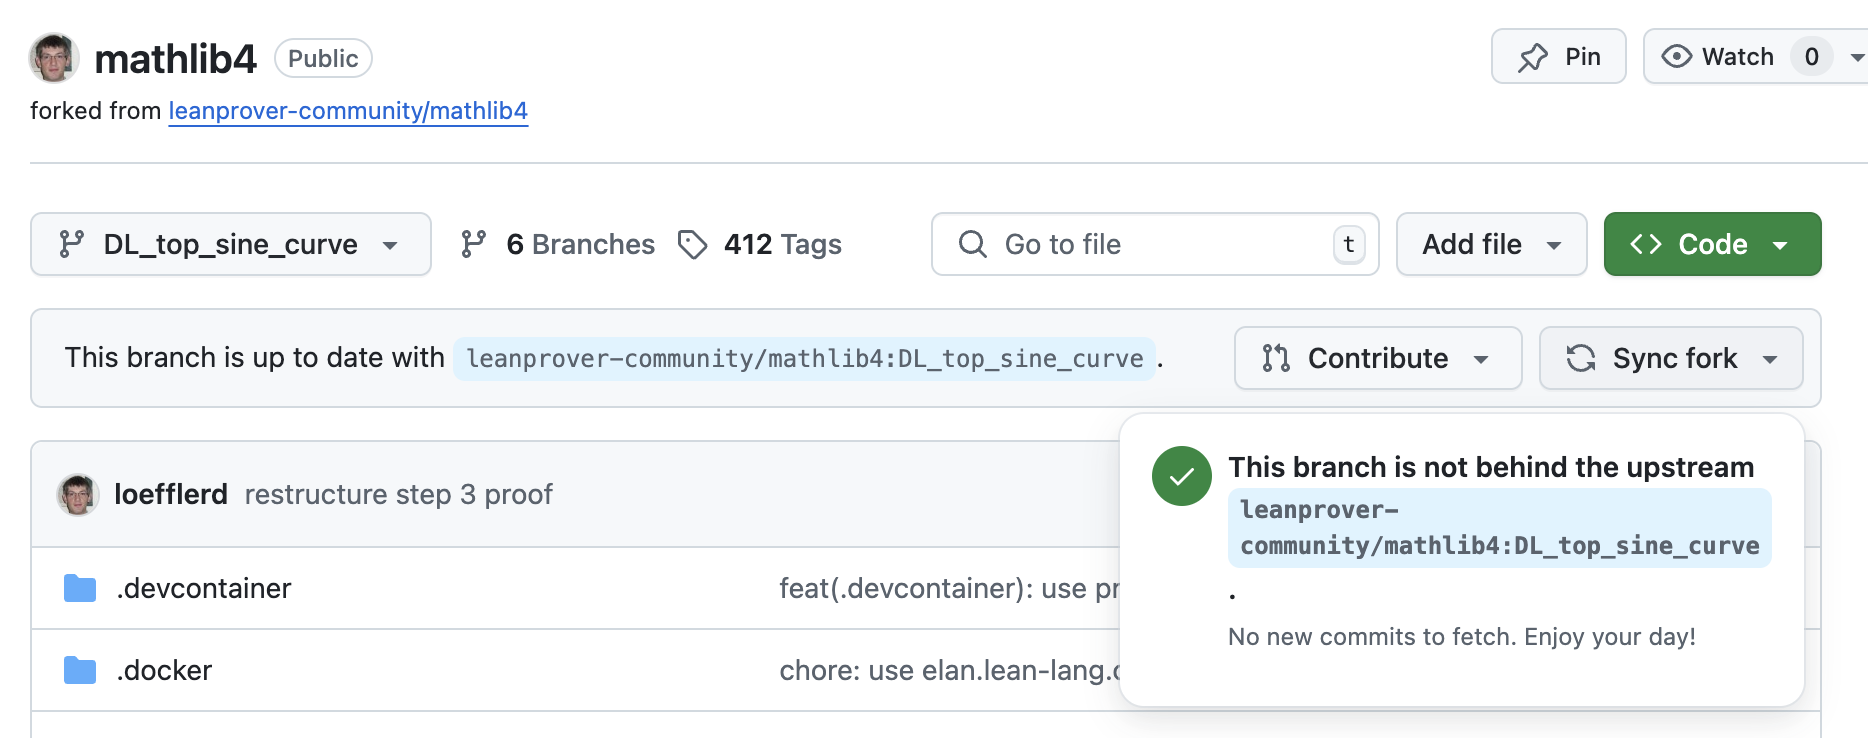Click the repository owner avatar beside mathlib4

pos(54,58)
